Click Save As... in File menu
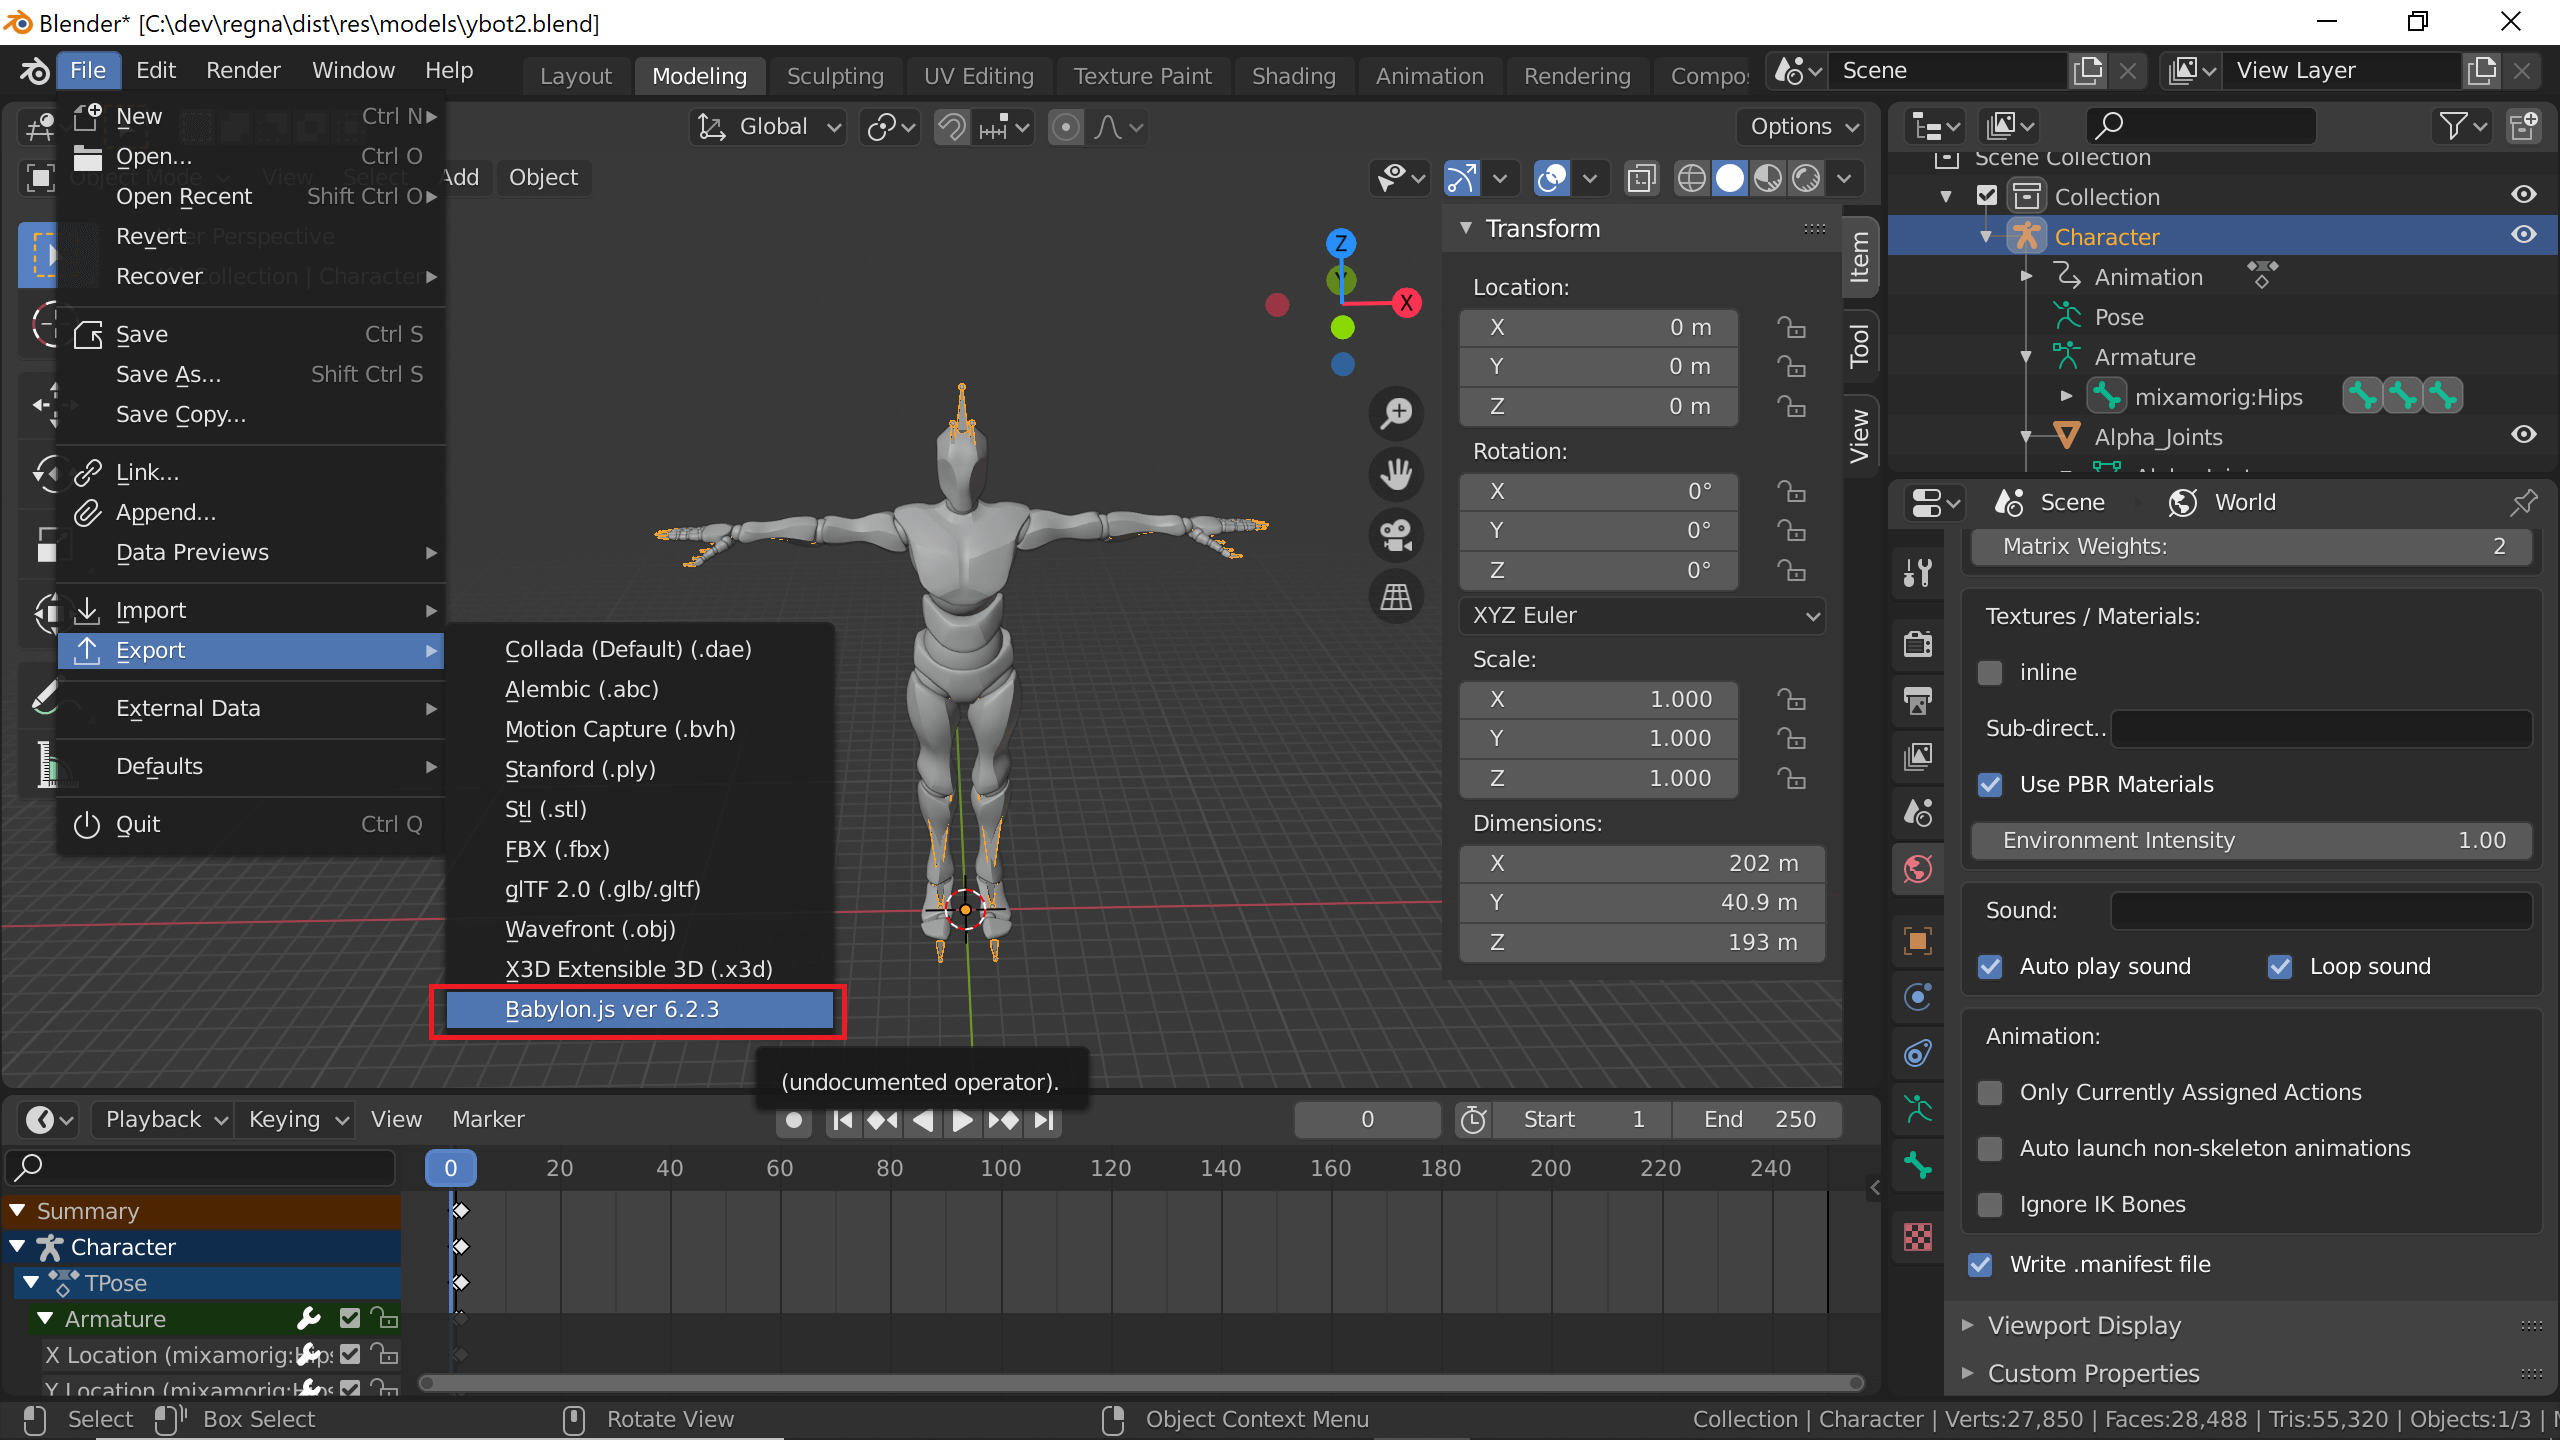This screenshot has height=1440, width=2560. [252, 374]
